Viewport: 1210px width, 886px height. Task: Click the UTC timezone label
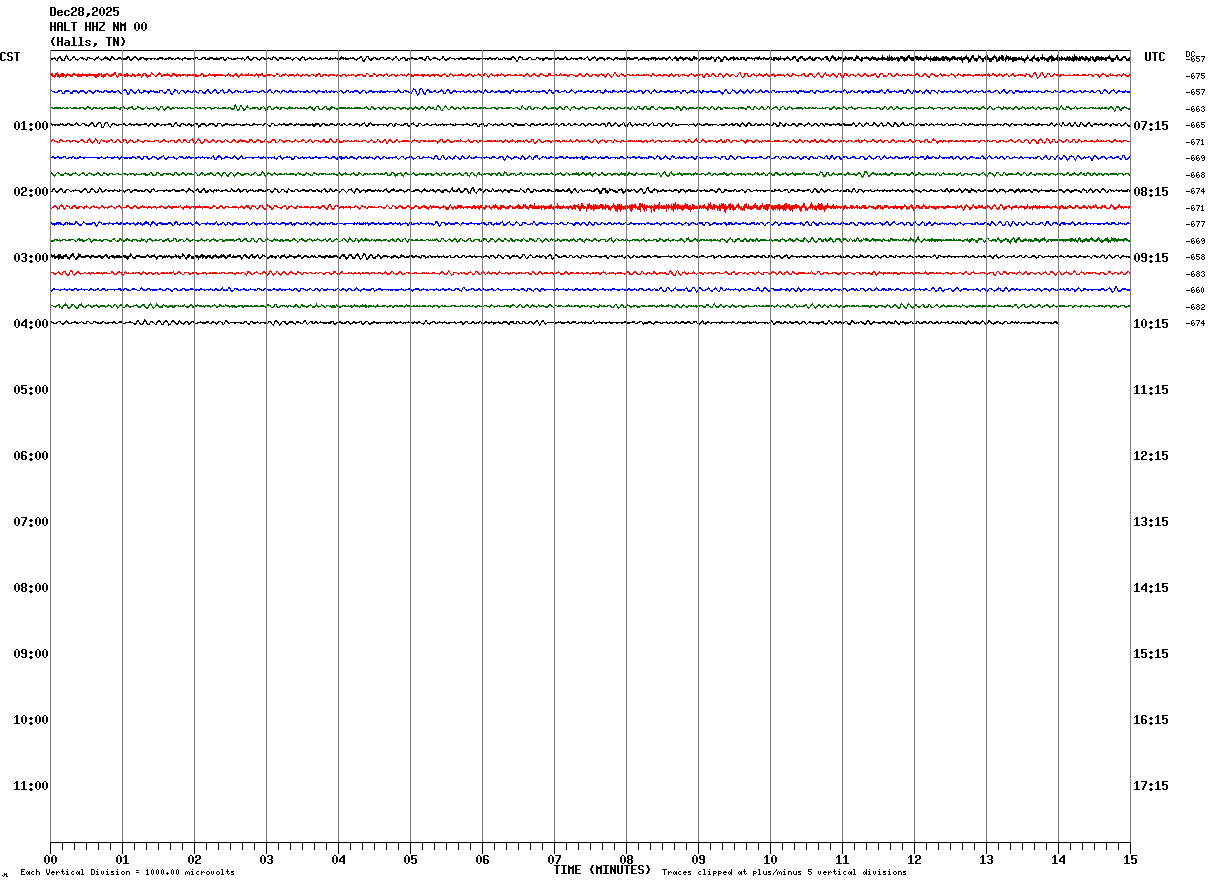1155,57
